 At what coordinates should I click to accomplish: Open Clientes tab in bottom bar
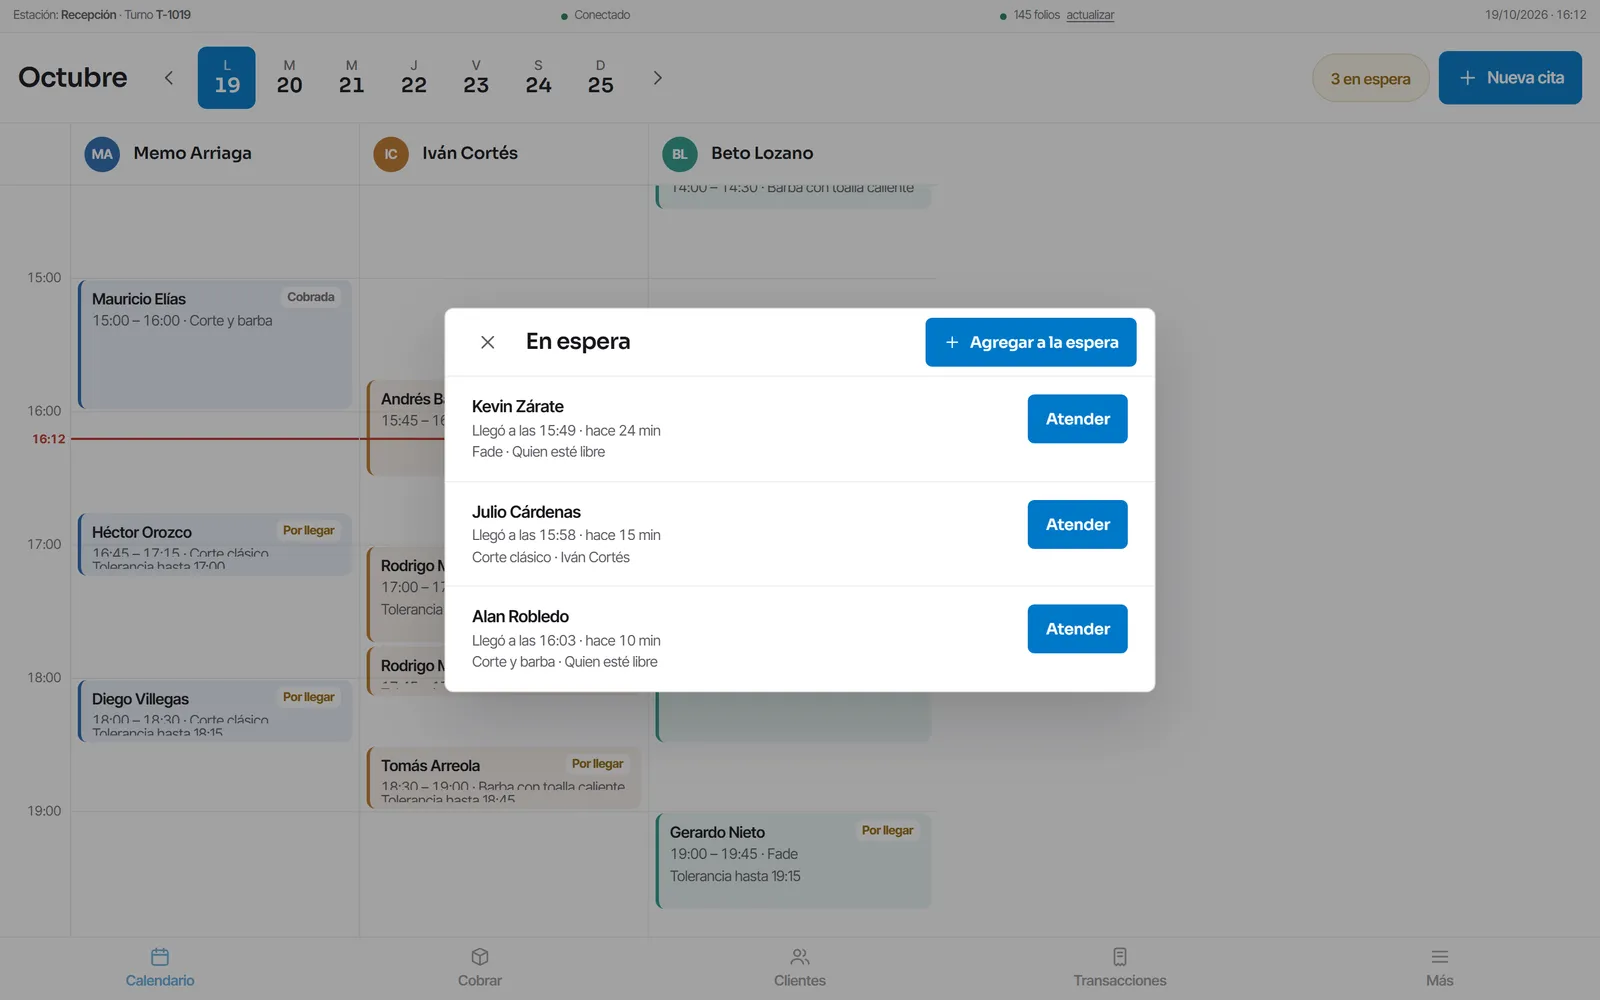click(x=800, y=968)
